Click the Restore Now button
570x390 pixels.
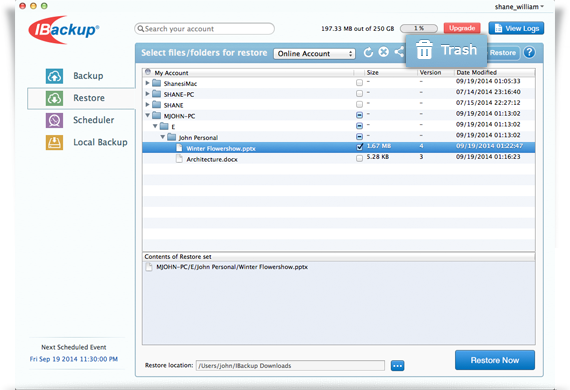point(495,360)
